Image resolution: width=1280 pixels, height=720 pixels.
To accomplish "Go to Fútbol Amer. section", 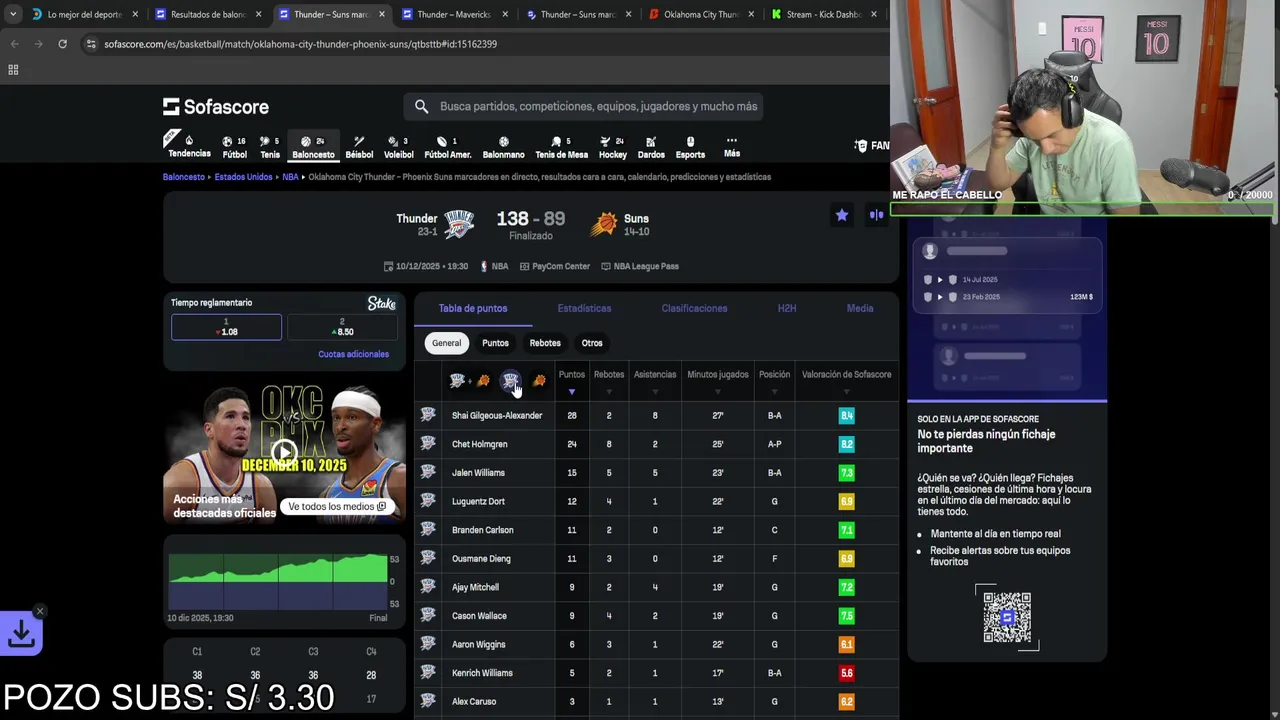I will [x=447, y=147].
